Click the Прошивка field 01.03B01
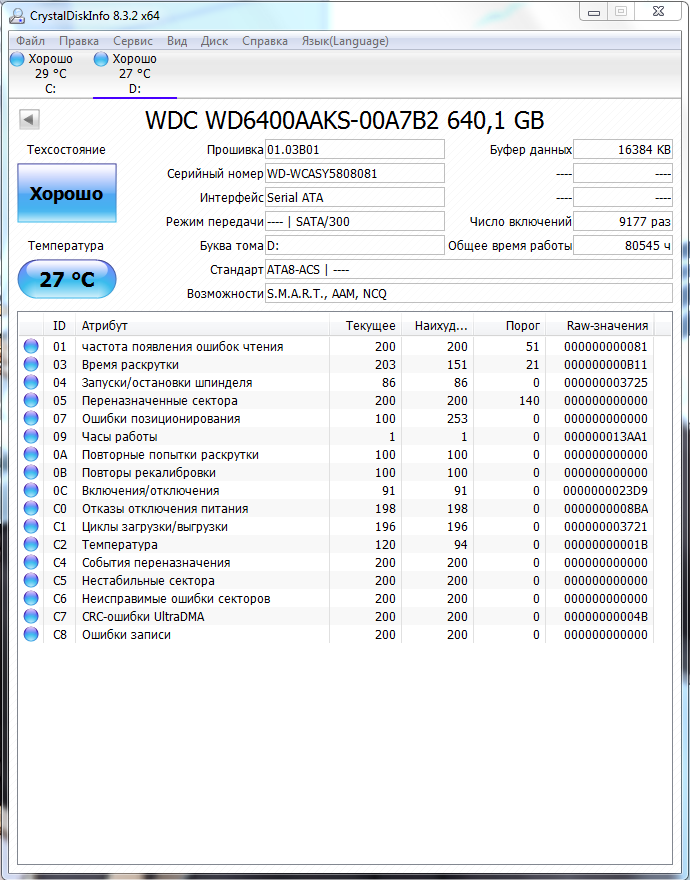Screen dimensions: 690x880 coord(354,150)
